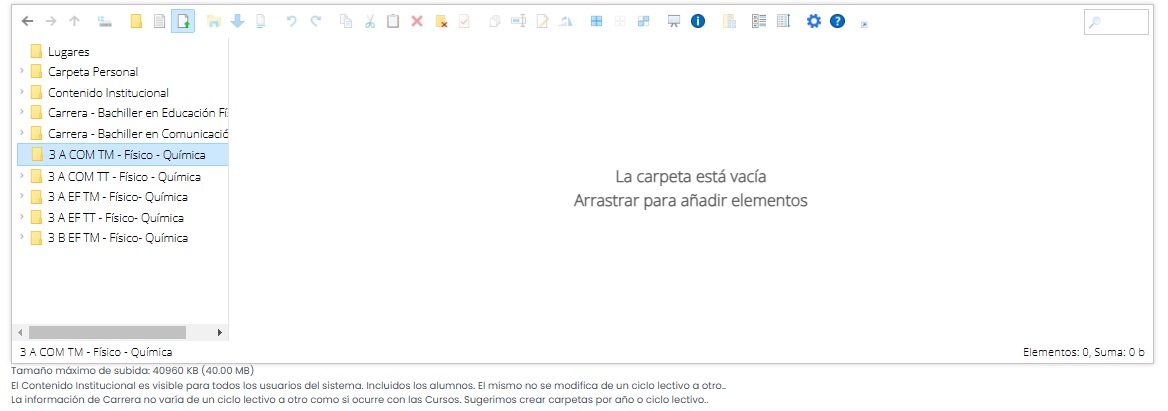This screenshot has height=411, width=1168.
Task: Click the select all grid icon
Action: click(x=597, y=22)
